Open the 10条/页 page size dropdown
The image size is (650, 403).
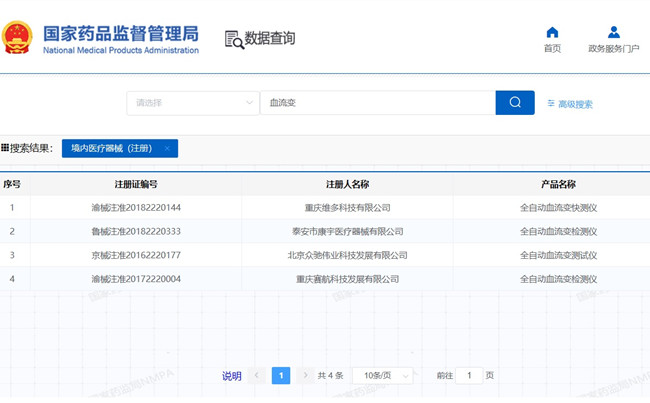(383, 376)
